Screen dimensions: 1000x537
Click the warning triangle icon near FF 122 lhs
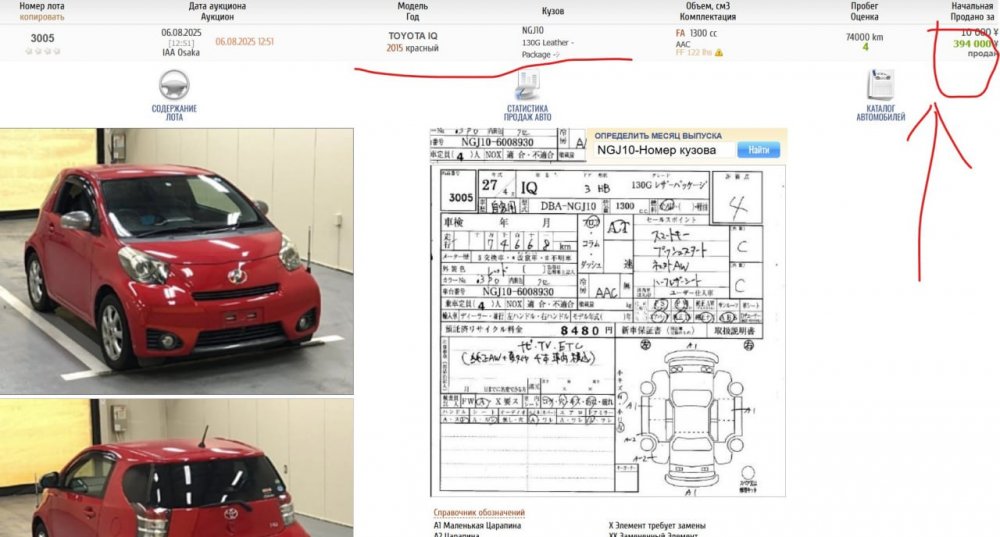[718, 52]
